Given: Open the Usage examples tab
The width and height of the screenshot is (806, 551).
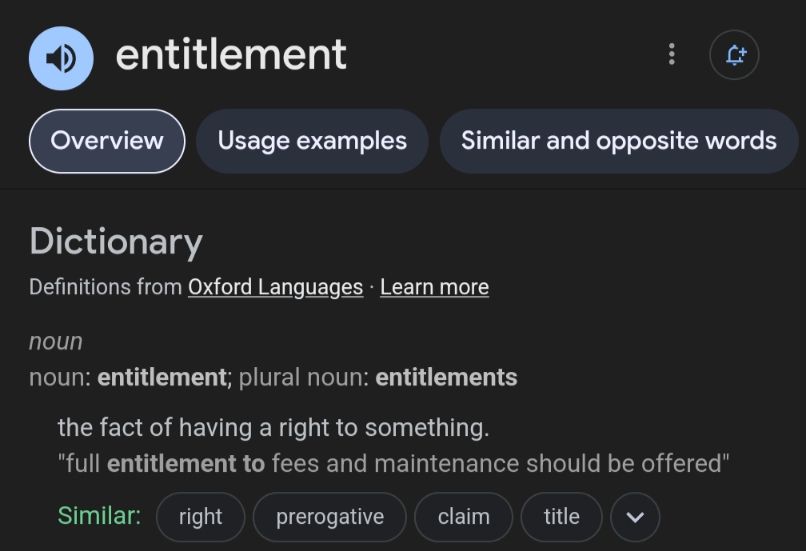Looking at the screenshot, I should 312,141.
